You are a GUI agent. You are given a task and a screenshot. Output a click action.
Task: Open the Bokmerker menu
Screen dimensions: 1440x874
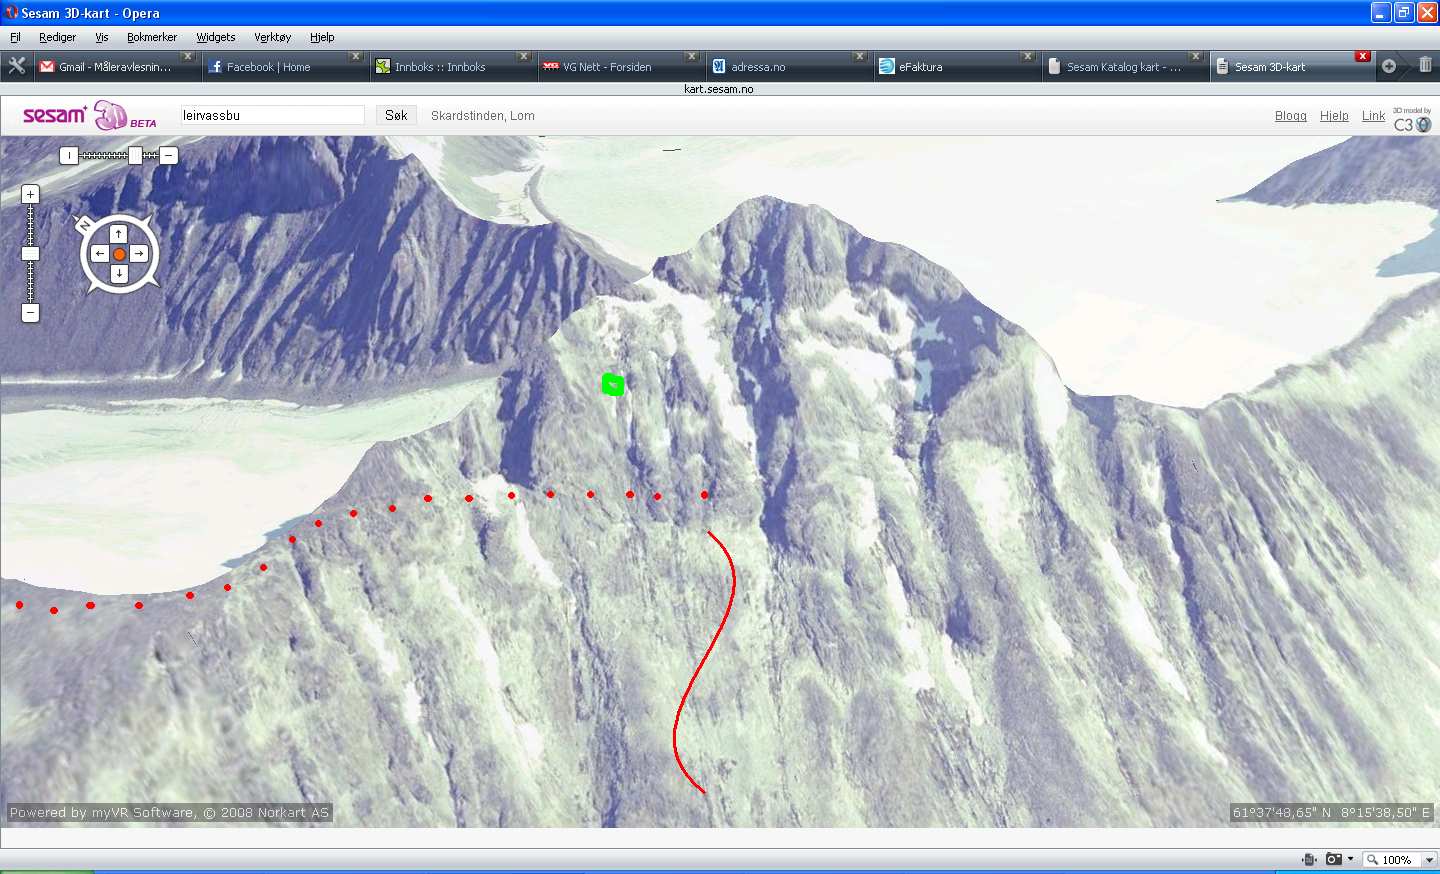[x=151, y=37]
